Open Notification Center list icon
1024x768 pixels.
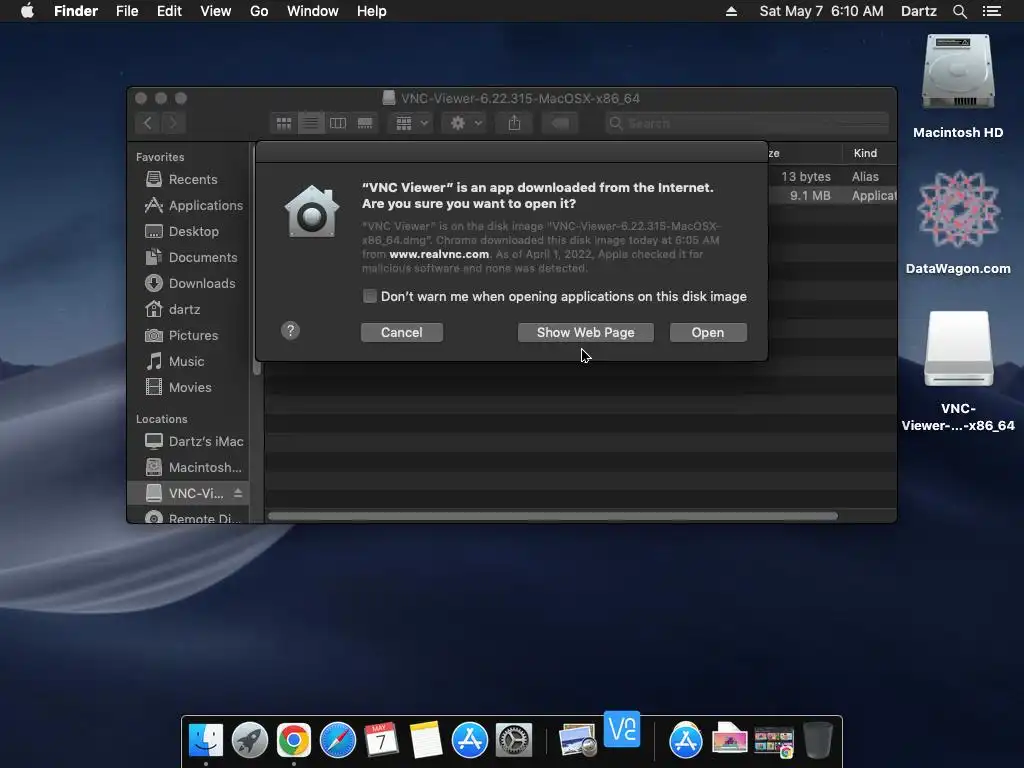click(x=992, y=11)
